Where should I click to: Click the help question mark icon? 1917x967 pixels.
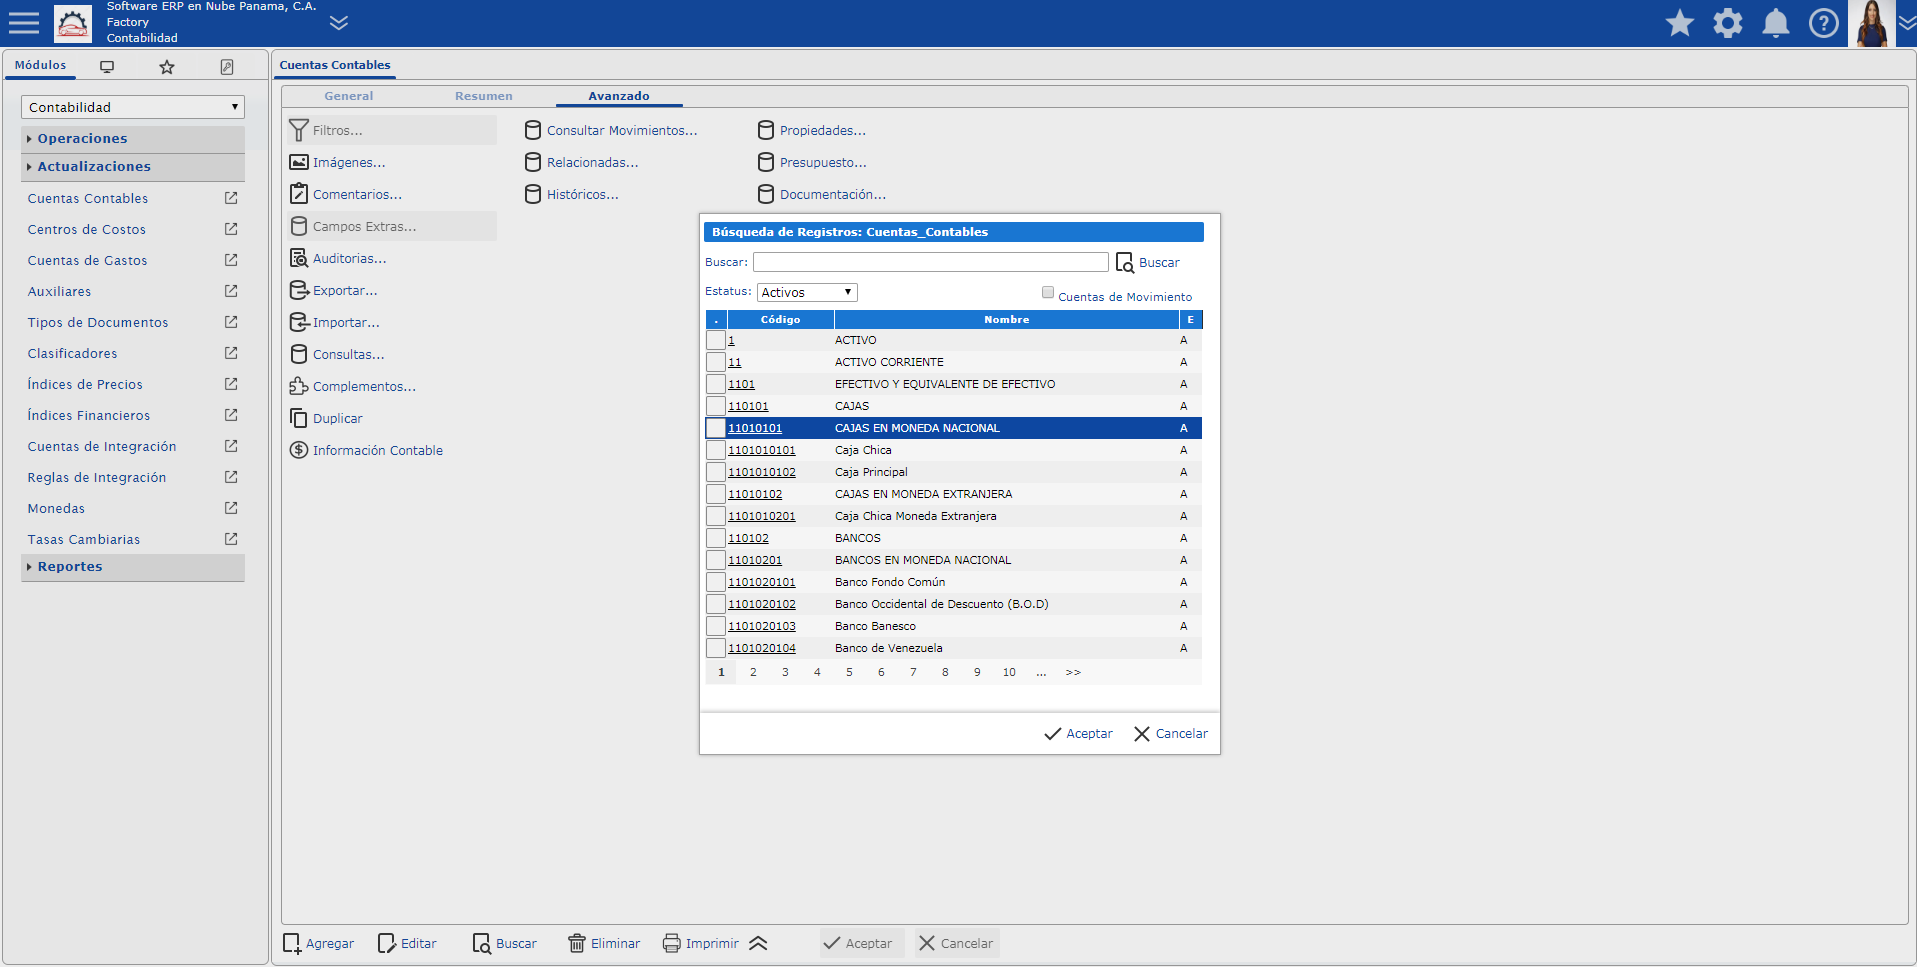tap(1823, 23)
